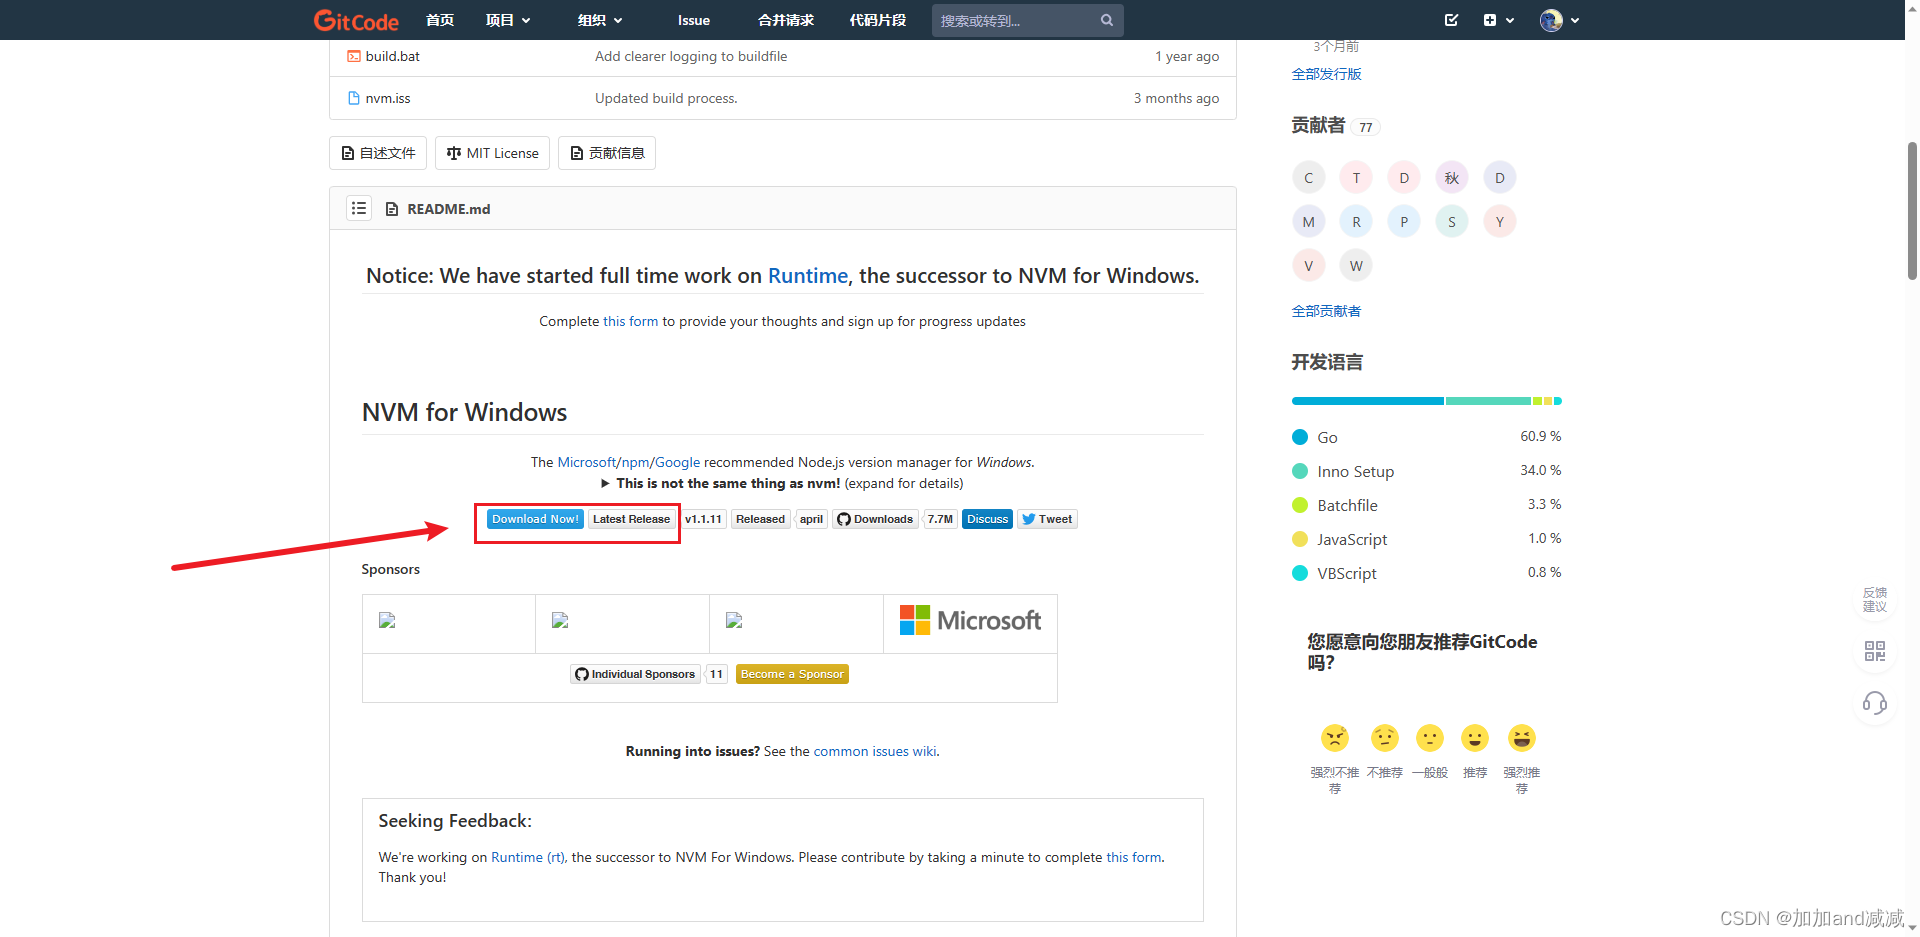Open contributor avatar R
This screenshot has height=937, width=1920.
coord(1356,222)
